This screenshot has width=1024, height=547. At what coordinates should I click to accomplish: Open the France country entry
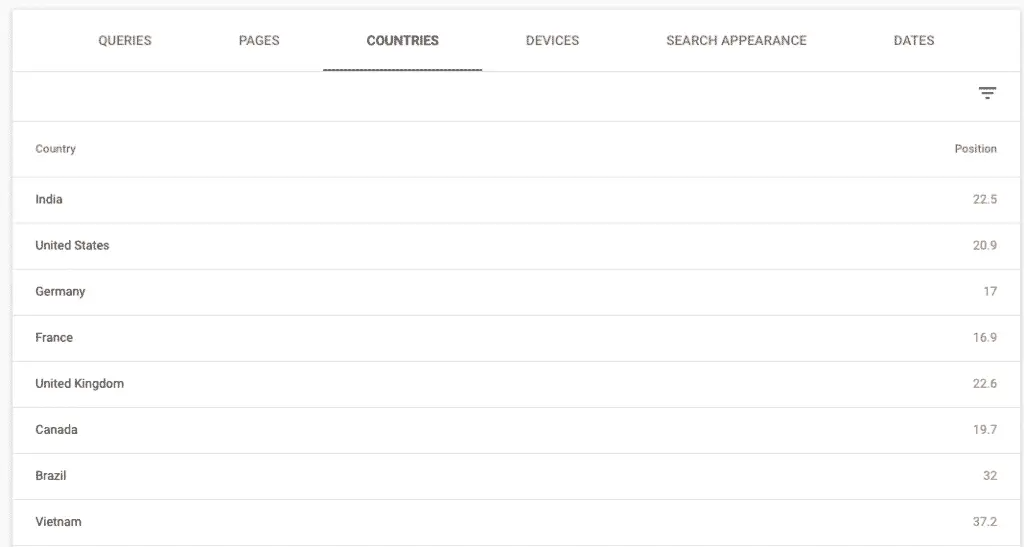[x=54, y=338]
